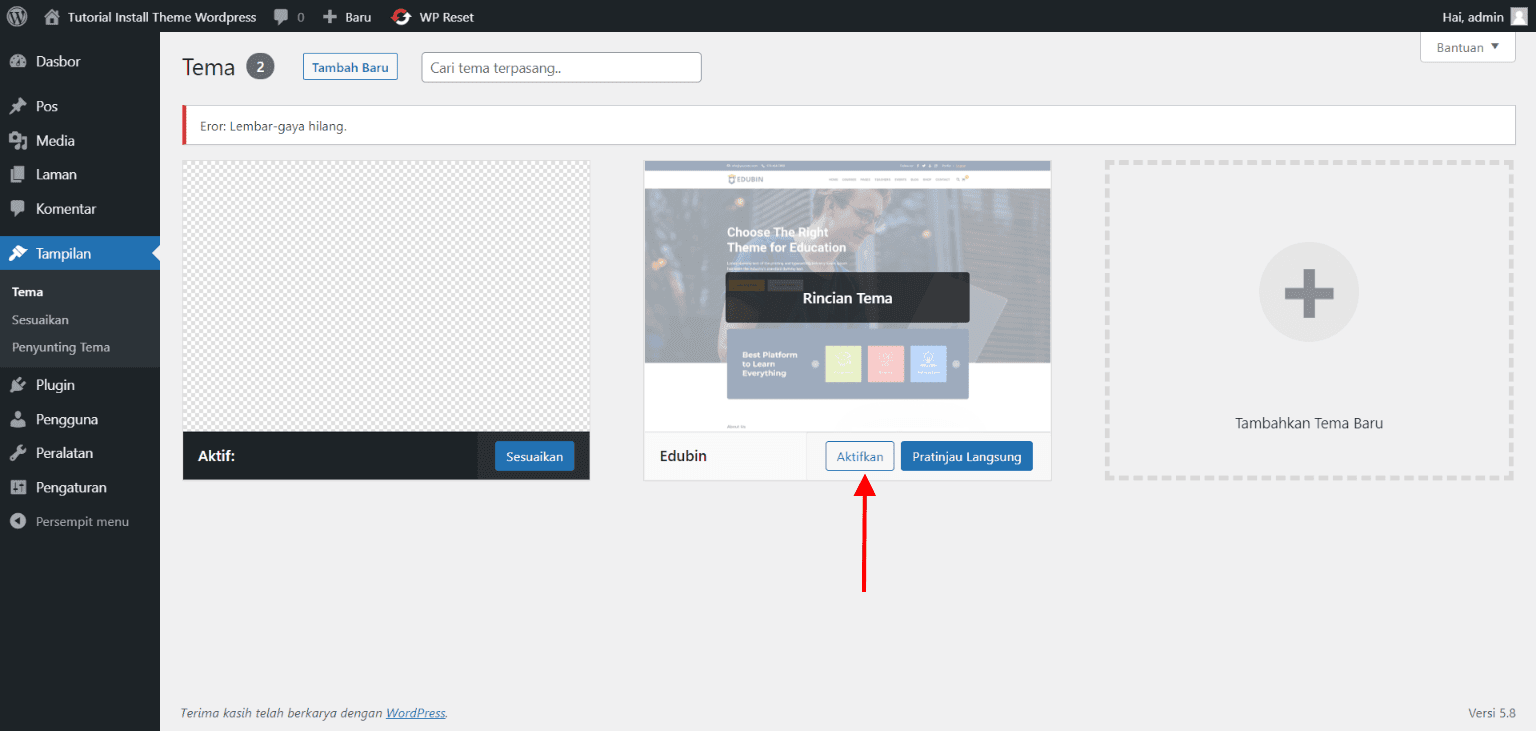Click the large plus icon to add theme
The image size is (1536, 731).
[x=1308, y=292]
